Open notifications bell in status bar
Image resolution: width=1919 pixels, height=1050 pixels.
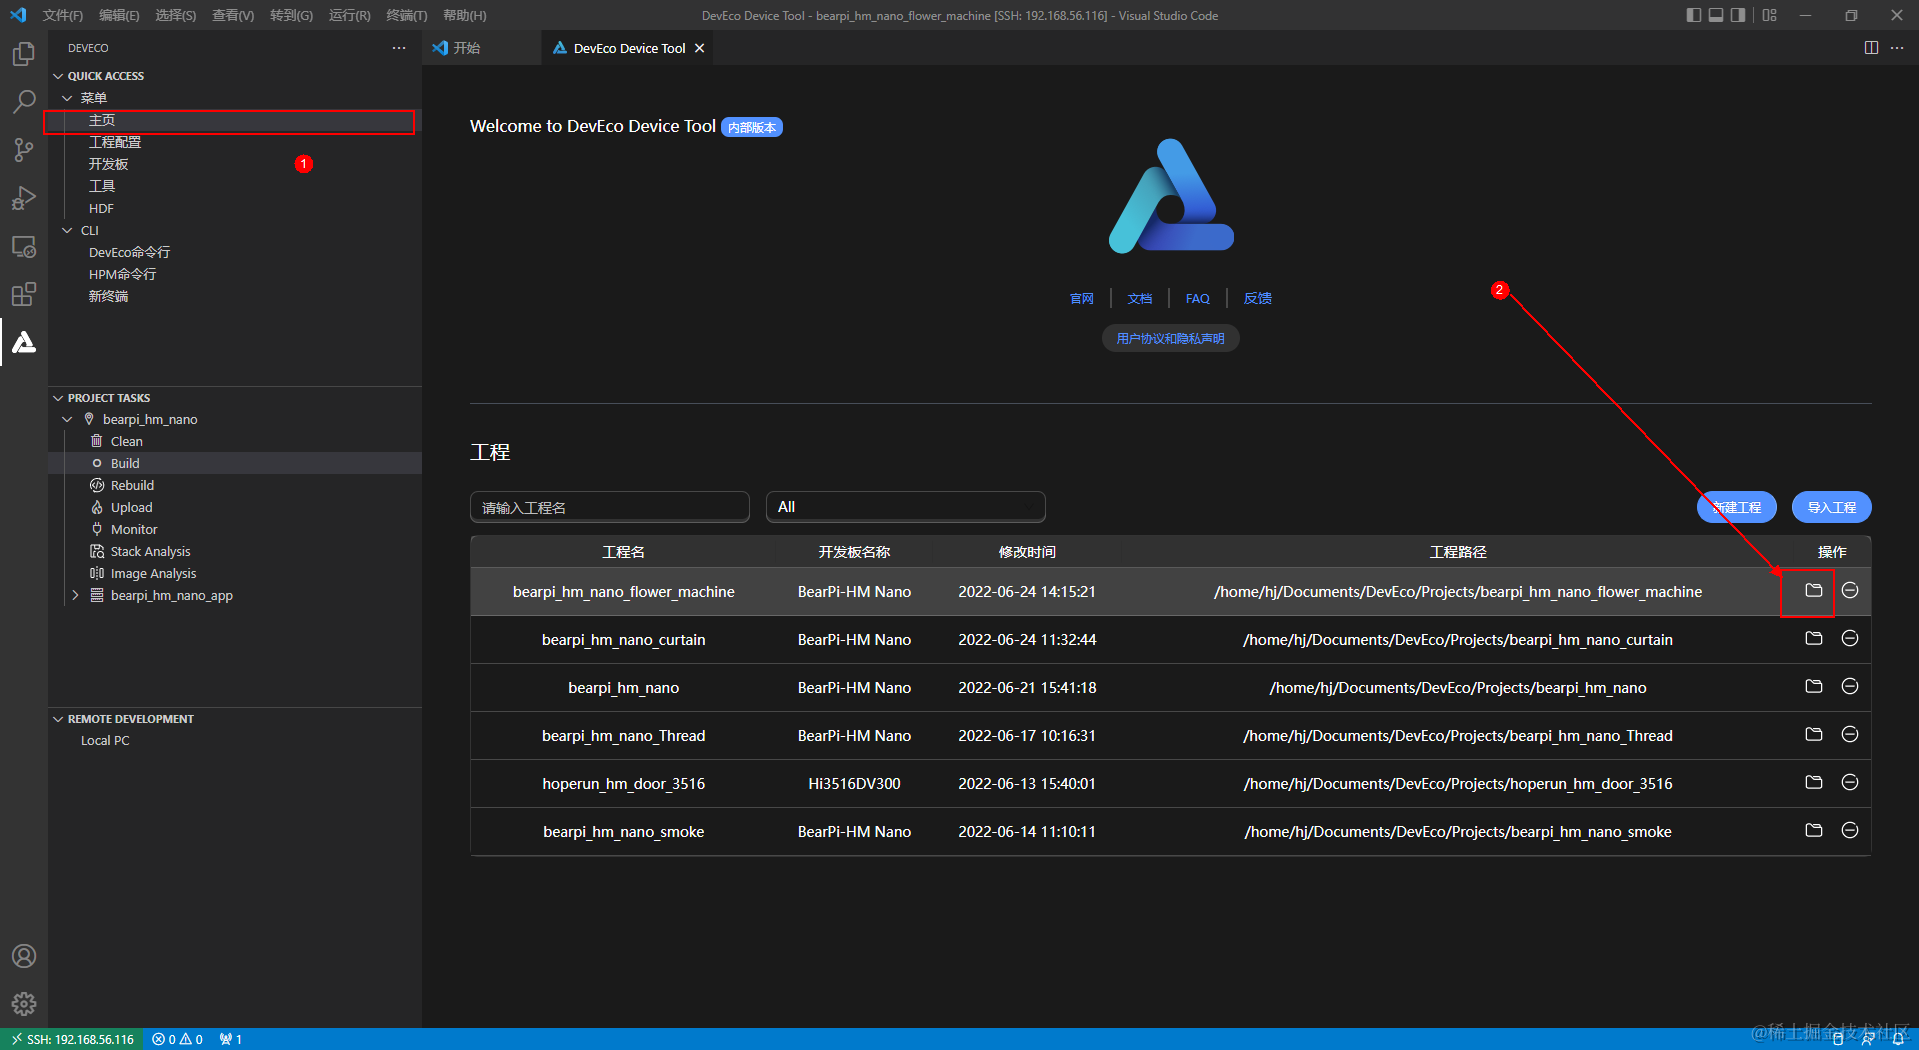pyautogui.click(x=1898, y=1039)
